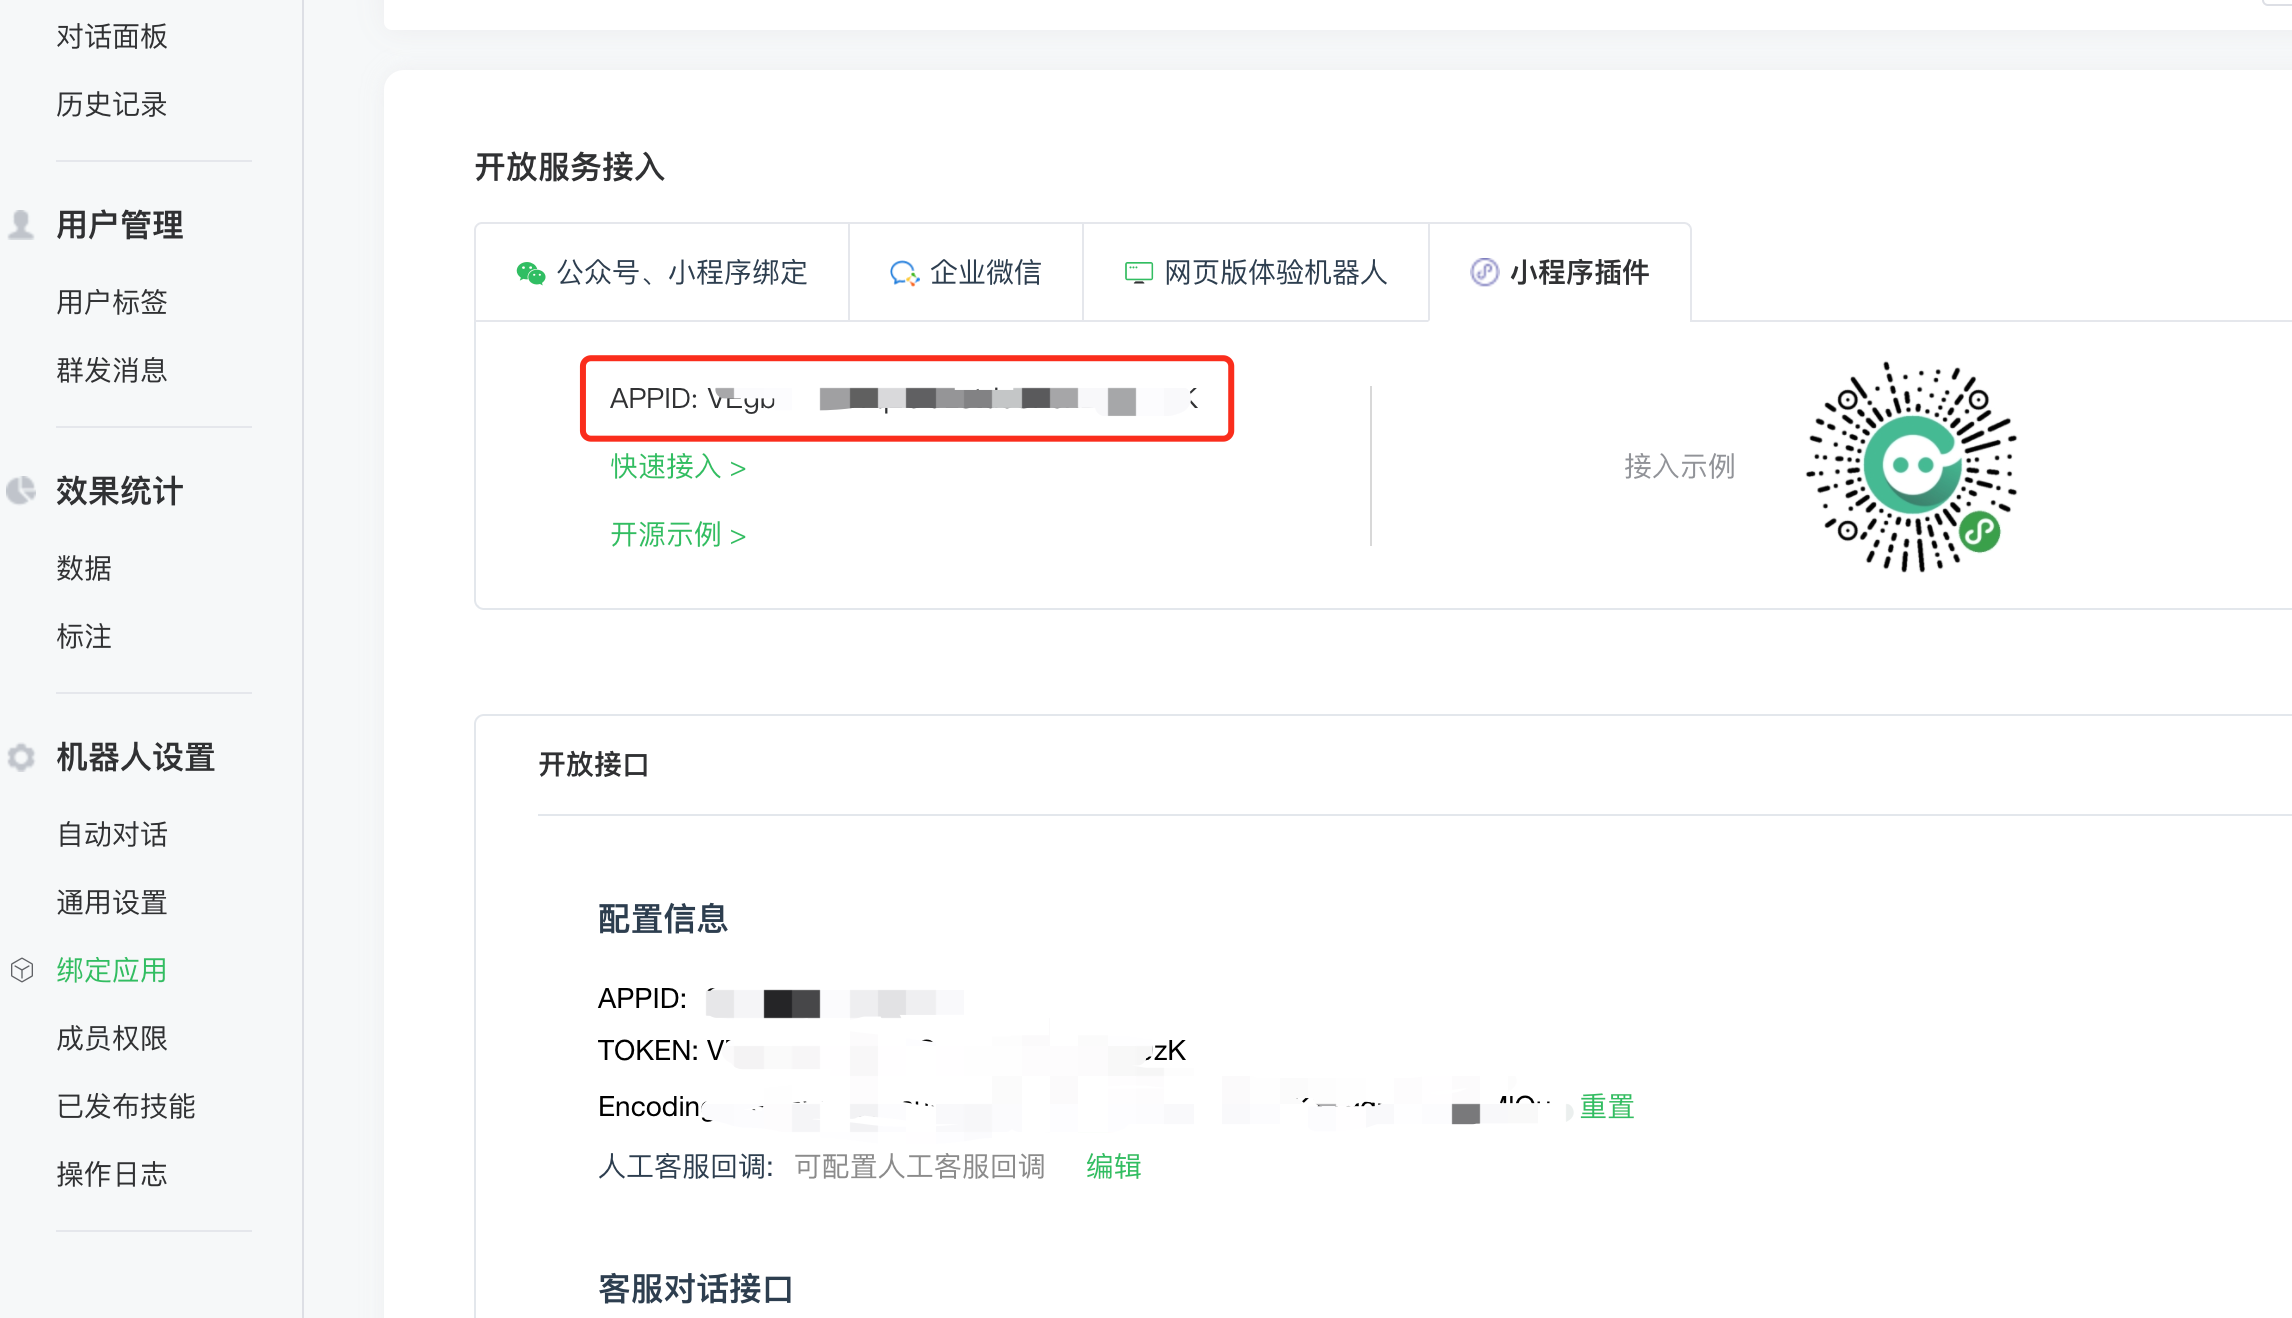Go to 历史记录 in the sidebar
This screenshot has width=2292, height=1318.
click(x=111, y=105)
